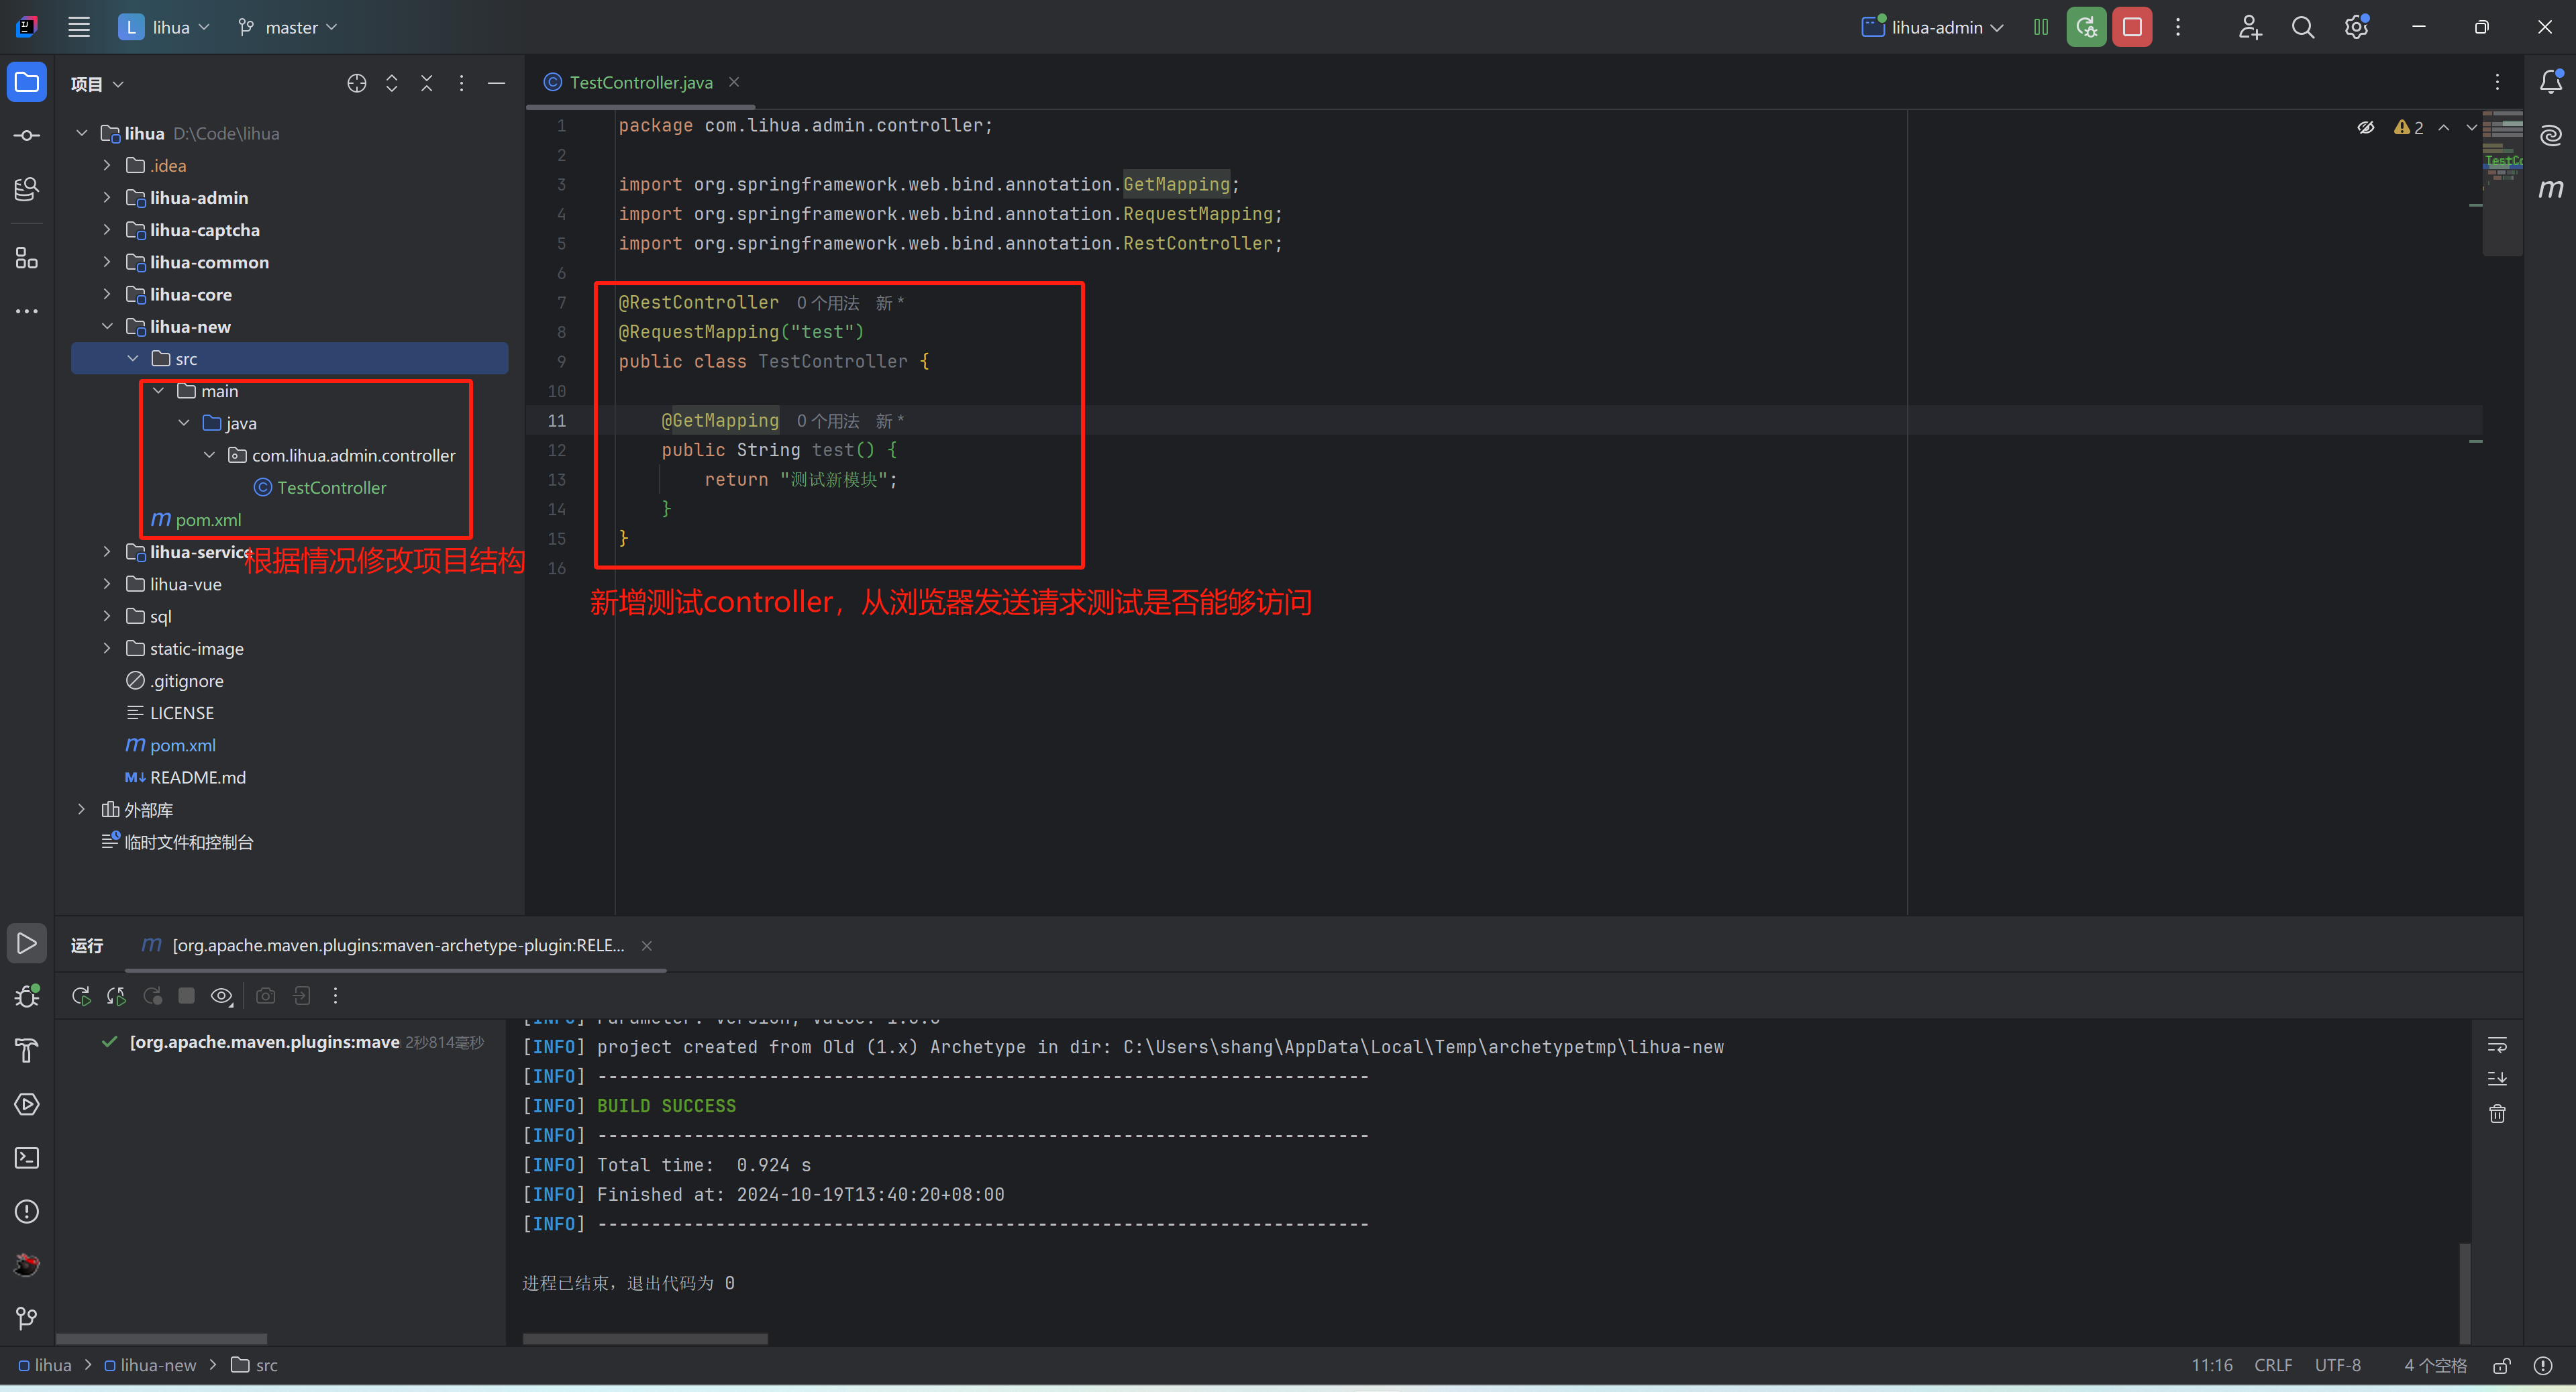Open Notifications bell icon
This screenshot has width=2576, height=1392.
(2551, 82)
